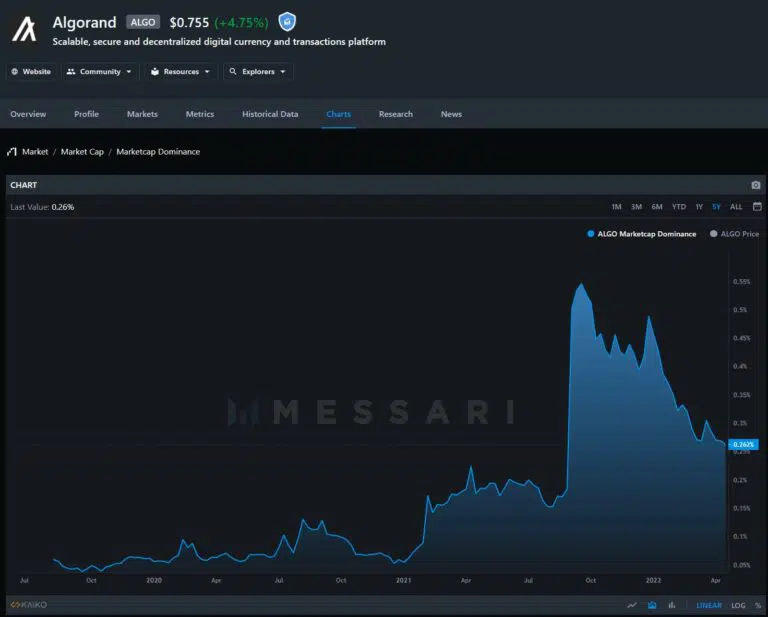Screen dimensions: 768x617
Task: Click the Market breadcrumb link
Action: [35, 152]
